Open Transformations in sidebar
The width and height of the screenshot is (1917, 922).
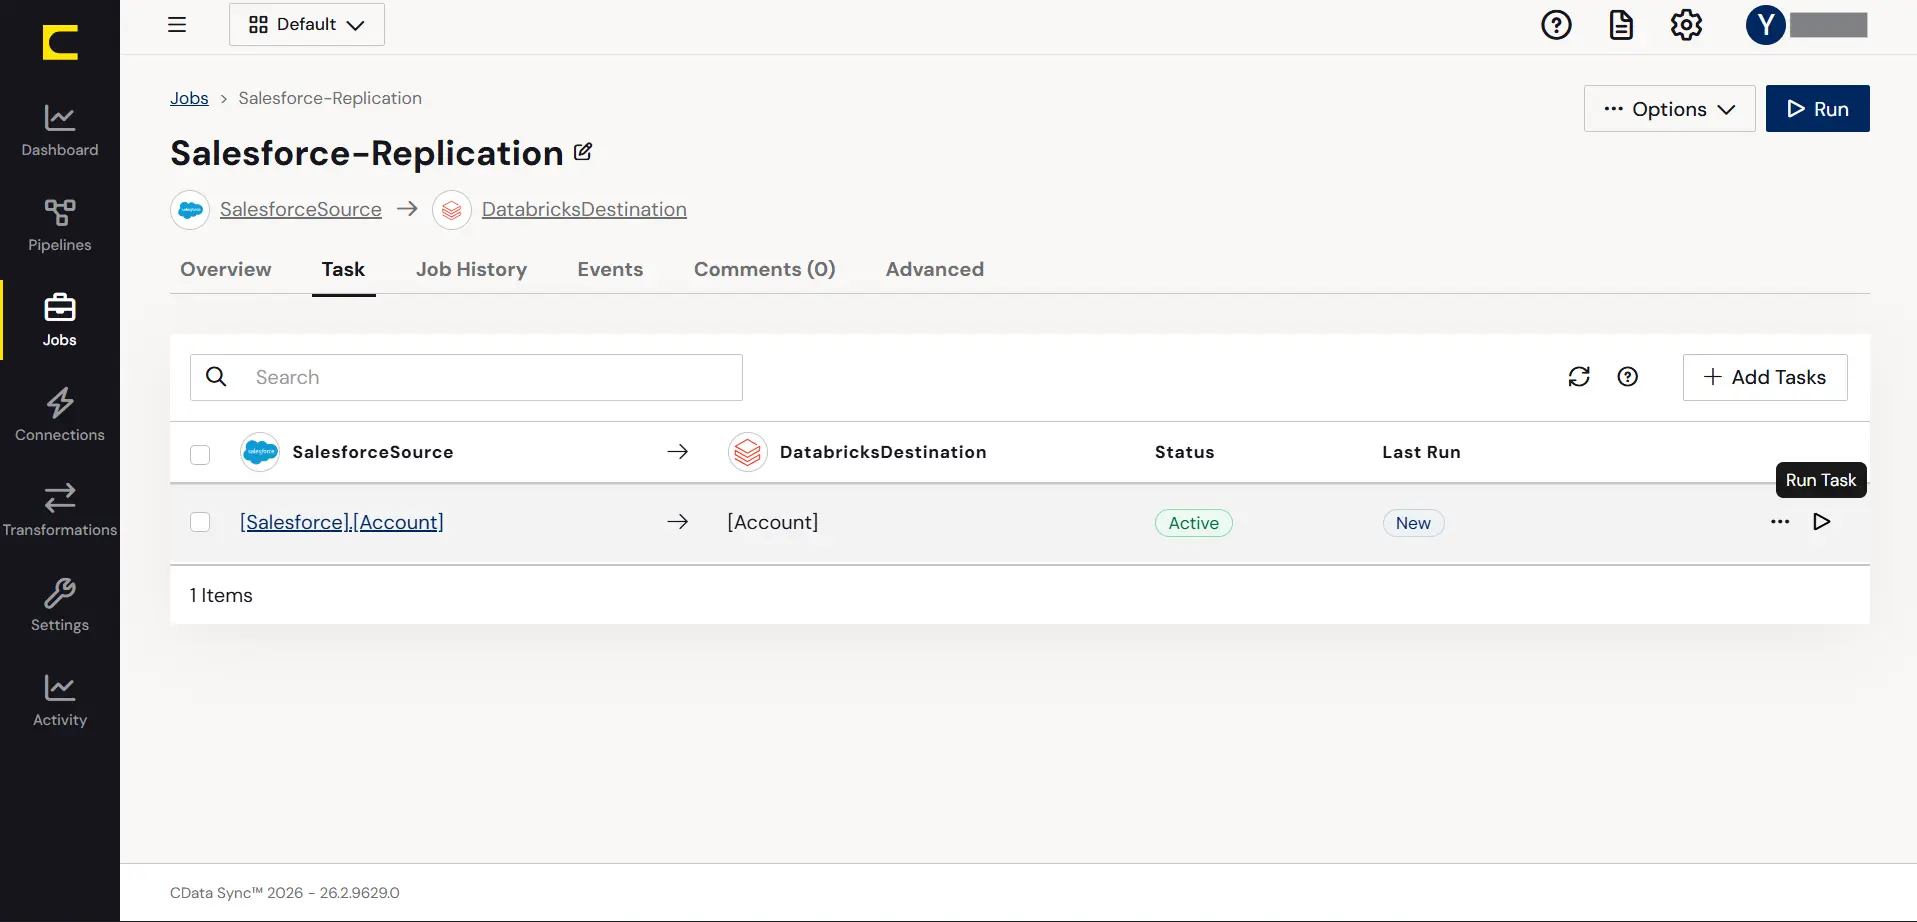60,511
